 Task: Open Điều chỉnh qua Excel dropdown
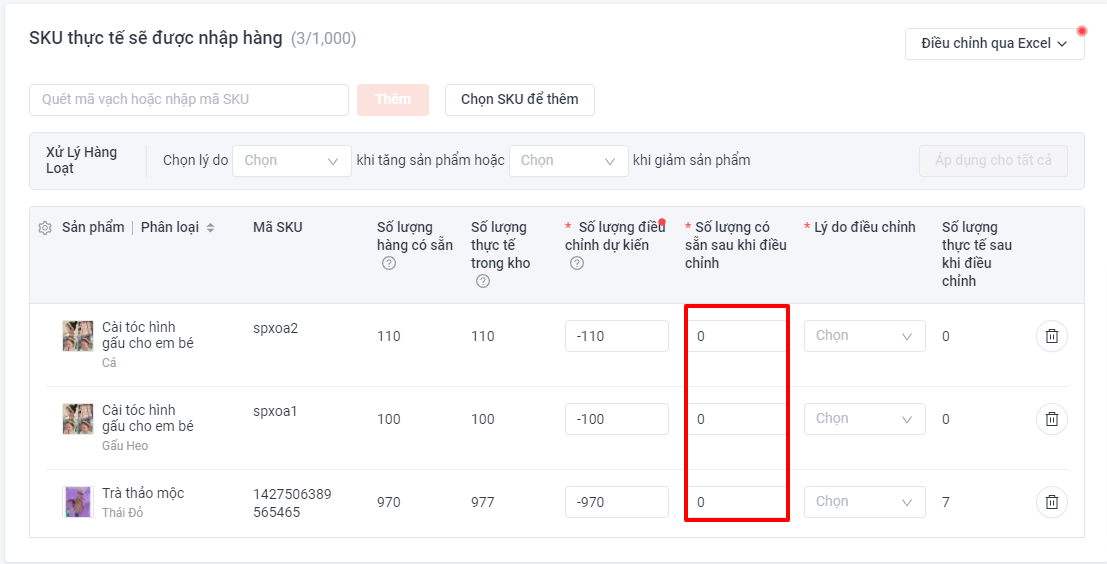coord(995,43)
